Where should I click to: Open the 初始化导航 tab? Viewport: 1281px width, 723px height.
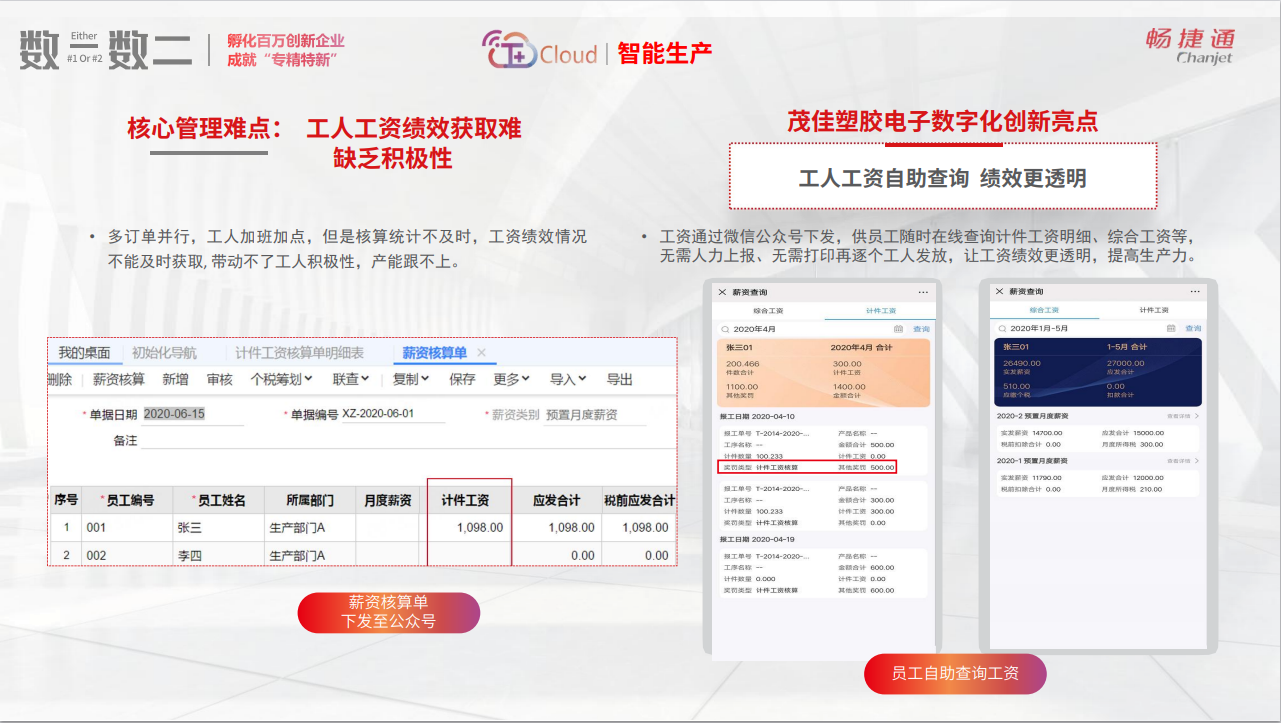pyautogui.click(x=165, y=353)
